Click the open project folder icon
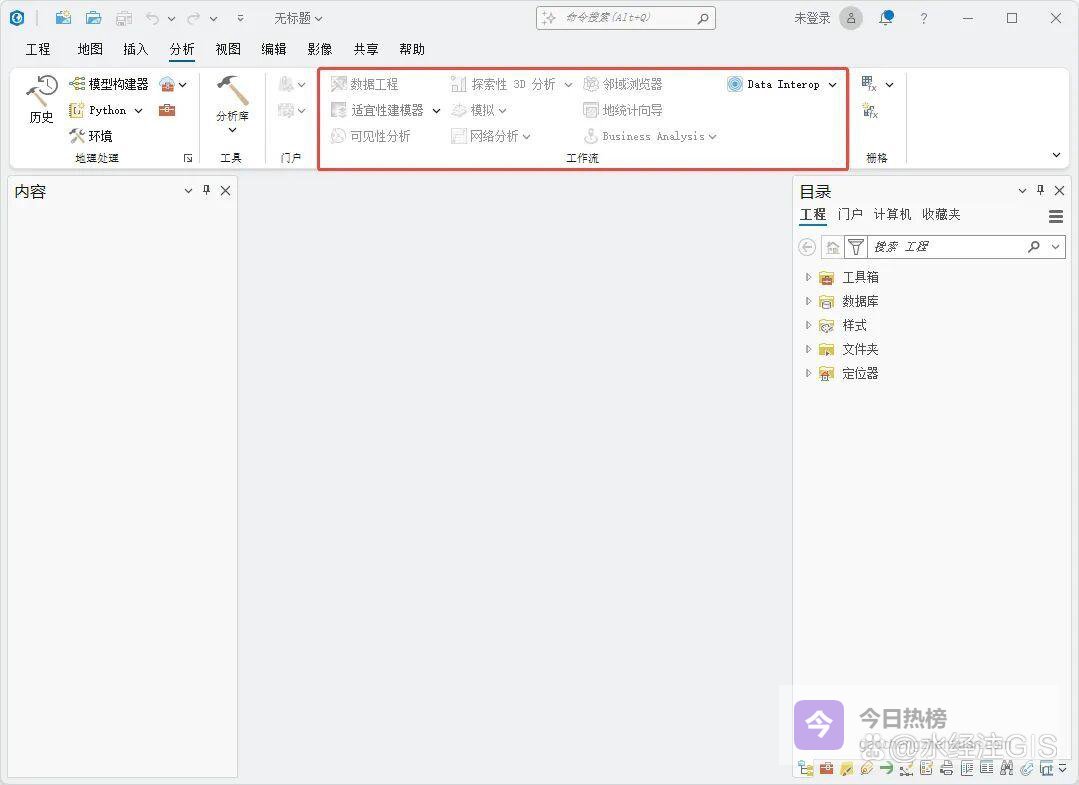This screenshot has width=1079, height=785. (x=93, y=18)
